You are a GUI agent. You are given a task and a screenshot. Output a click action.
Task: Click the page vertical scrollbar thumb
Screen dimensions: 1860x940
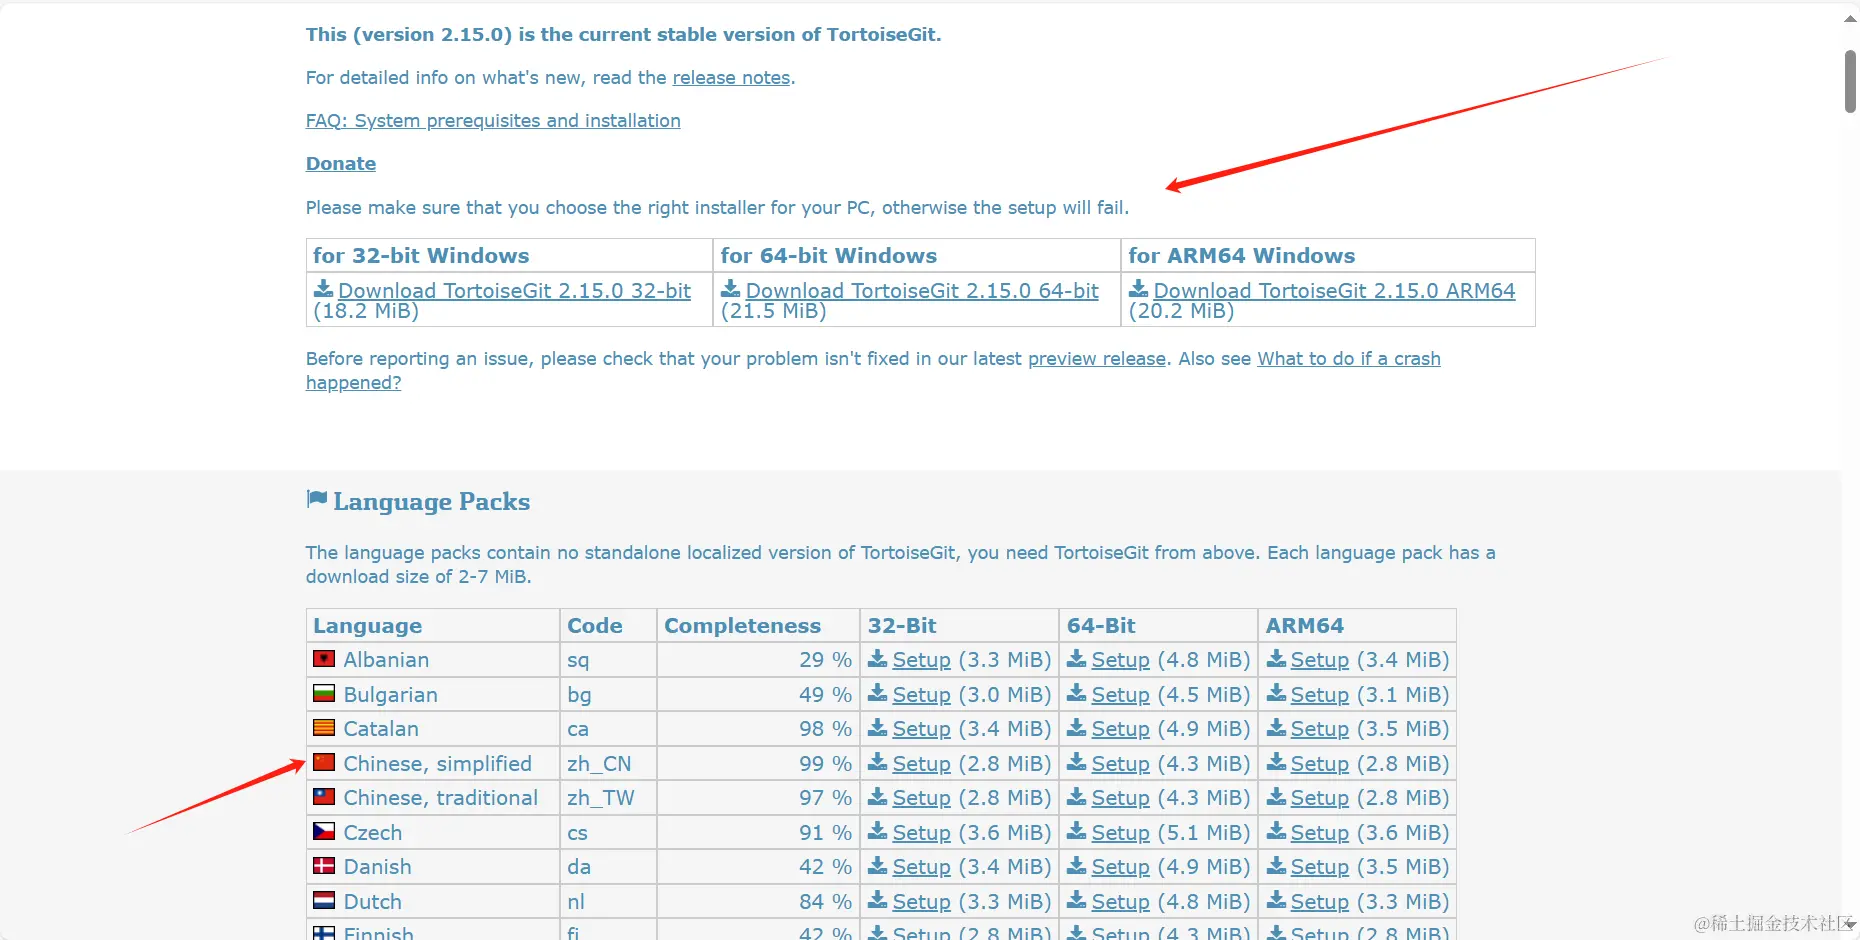coord(1850,81)
